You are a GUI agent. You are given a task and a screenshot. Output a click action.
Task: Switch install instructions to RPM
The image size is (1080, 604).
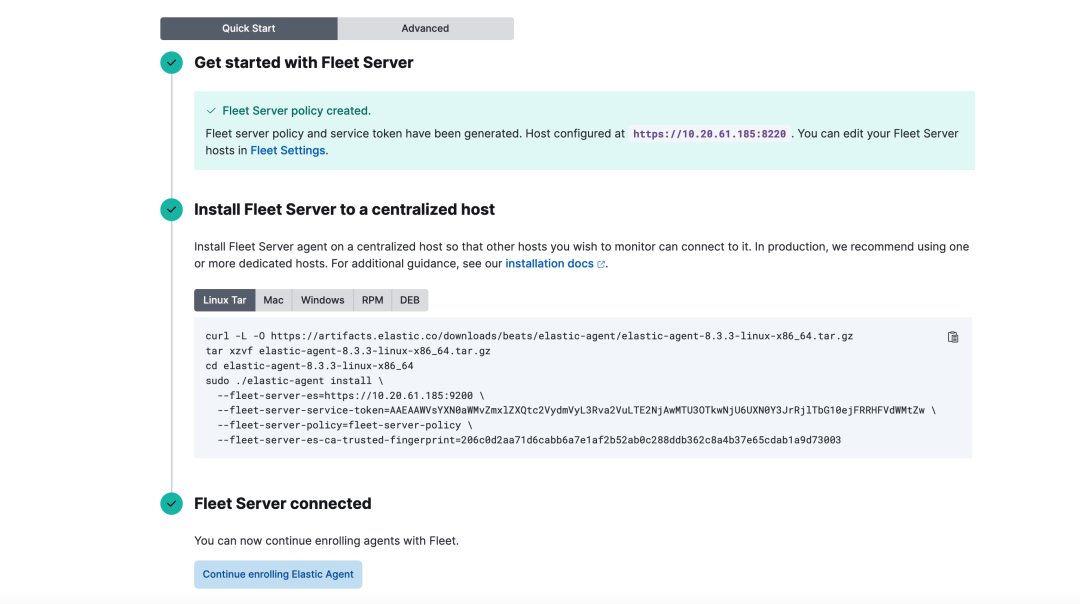click(x=372, y=300)
